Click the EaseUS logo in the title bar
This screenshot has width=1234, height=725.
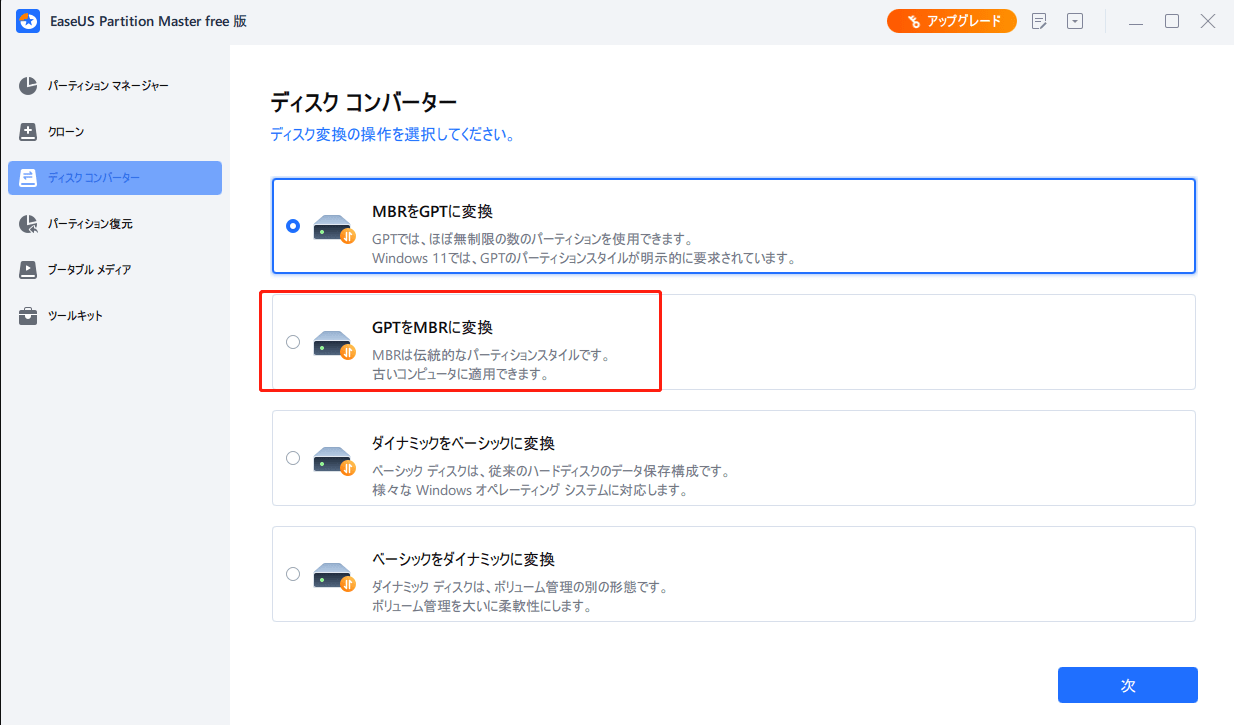click(x=27, y=20)
